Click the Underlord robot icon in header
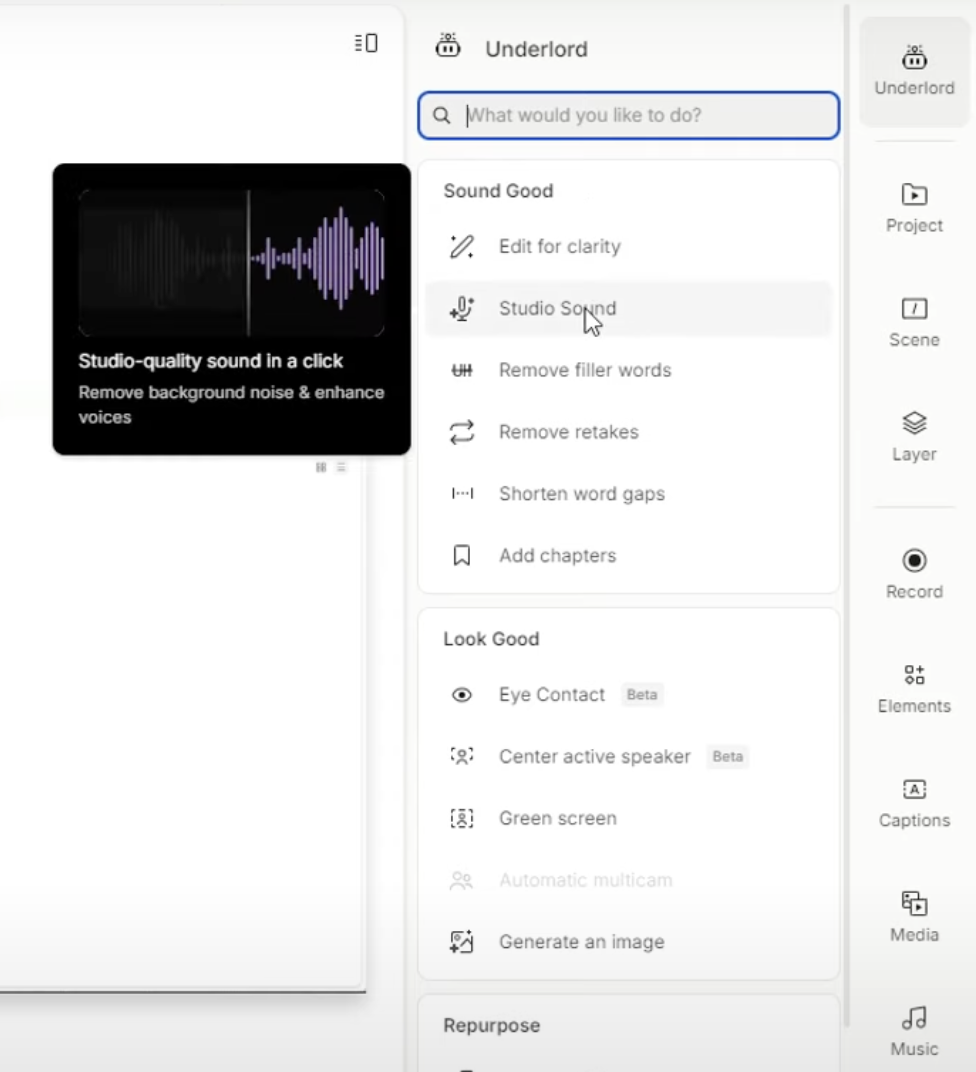Screen dimensions: 976x1072 tap(448, 46)
